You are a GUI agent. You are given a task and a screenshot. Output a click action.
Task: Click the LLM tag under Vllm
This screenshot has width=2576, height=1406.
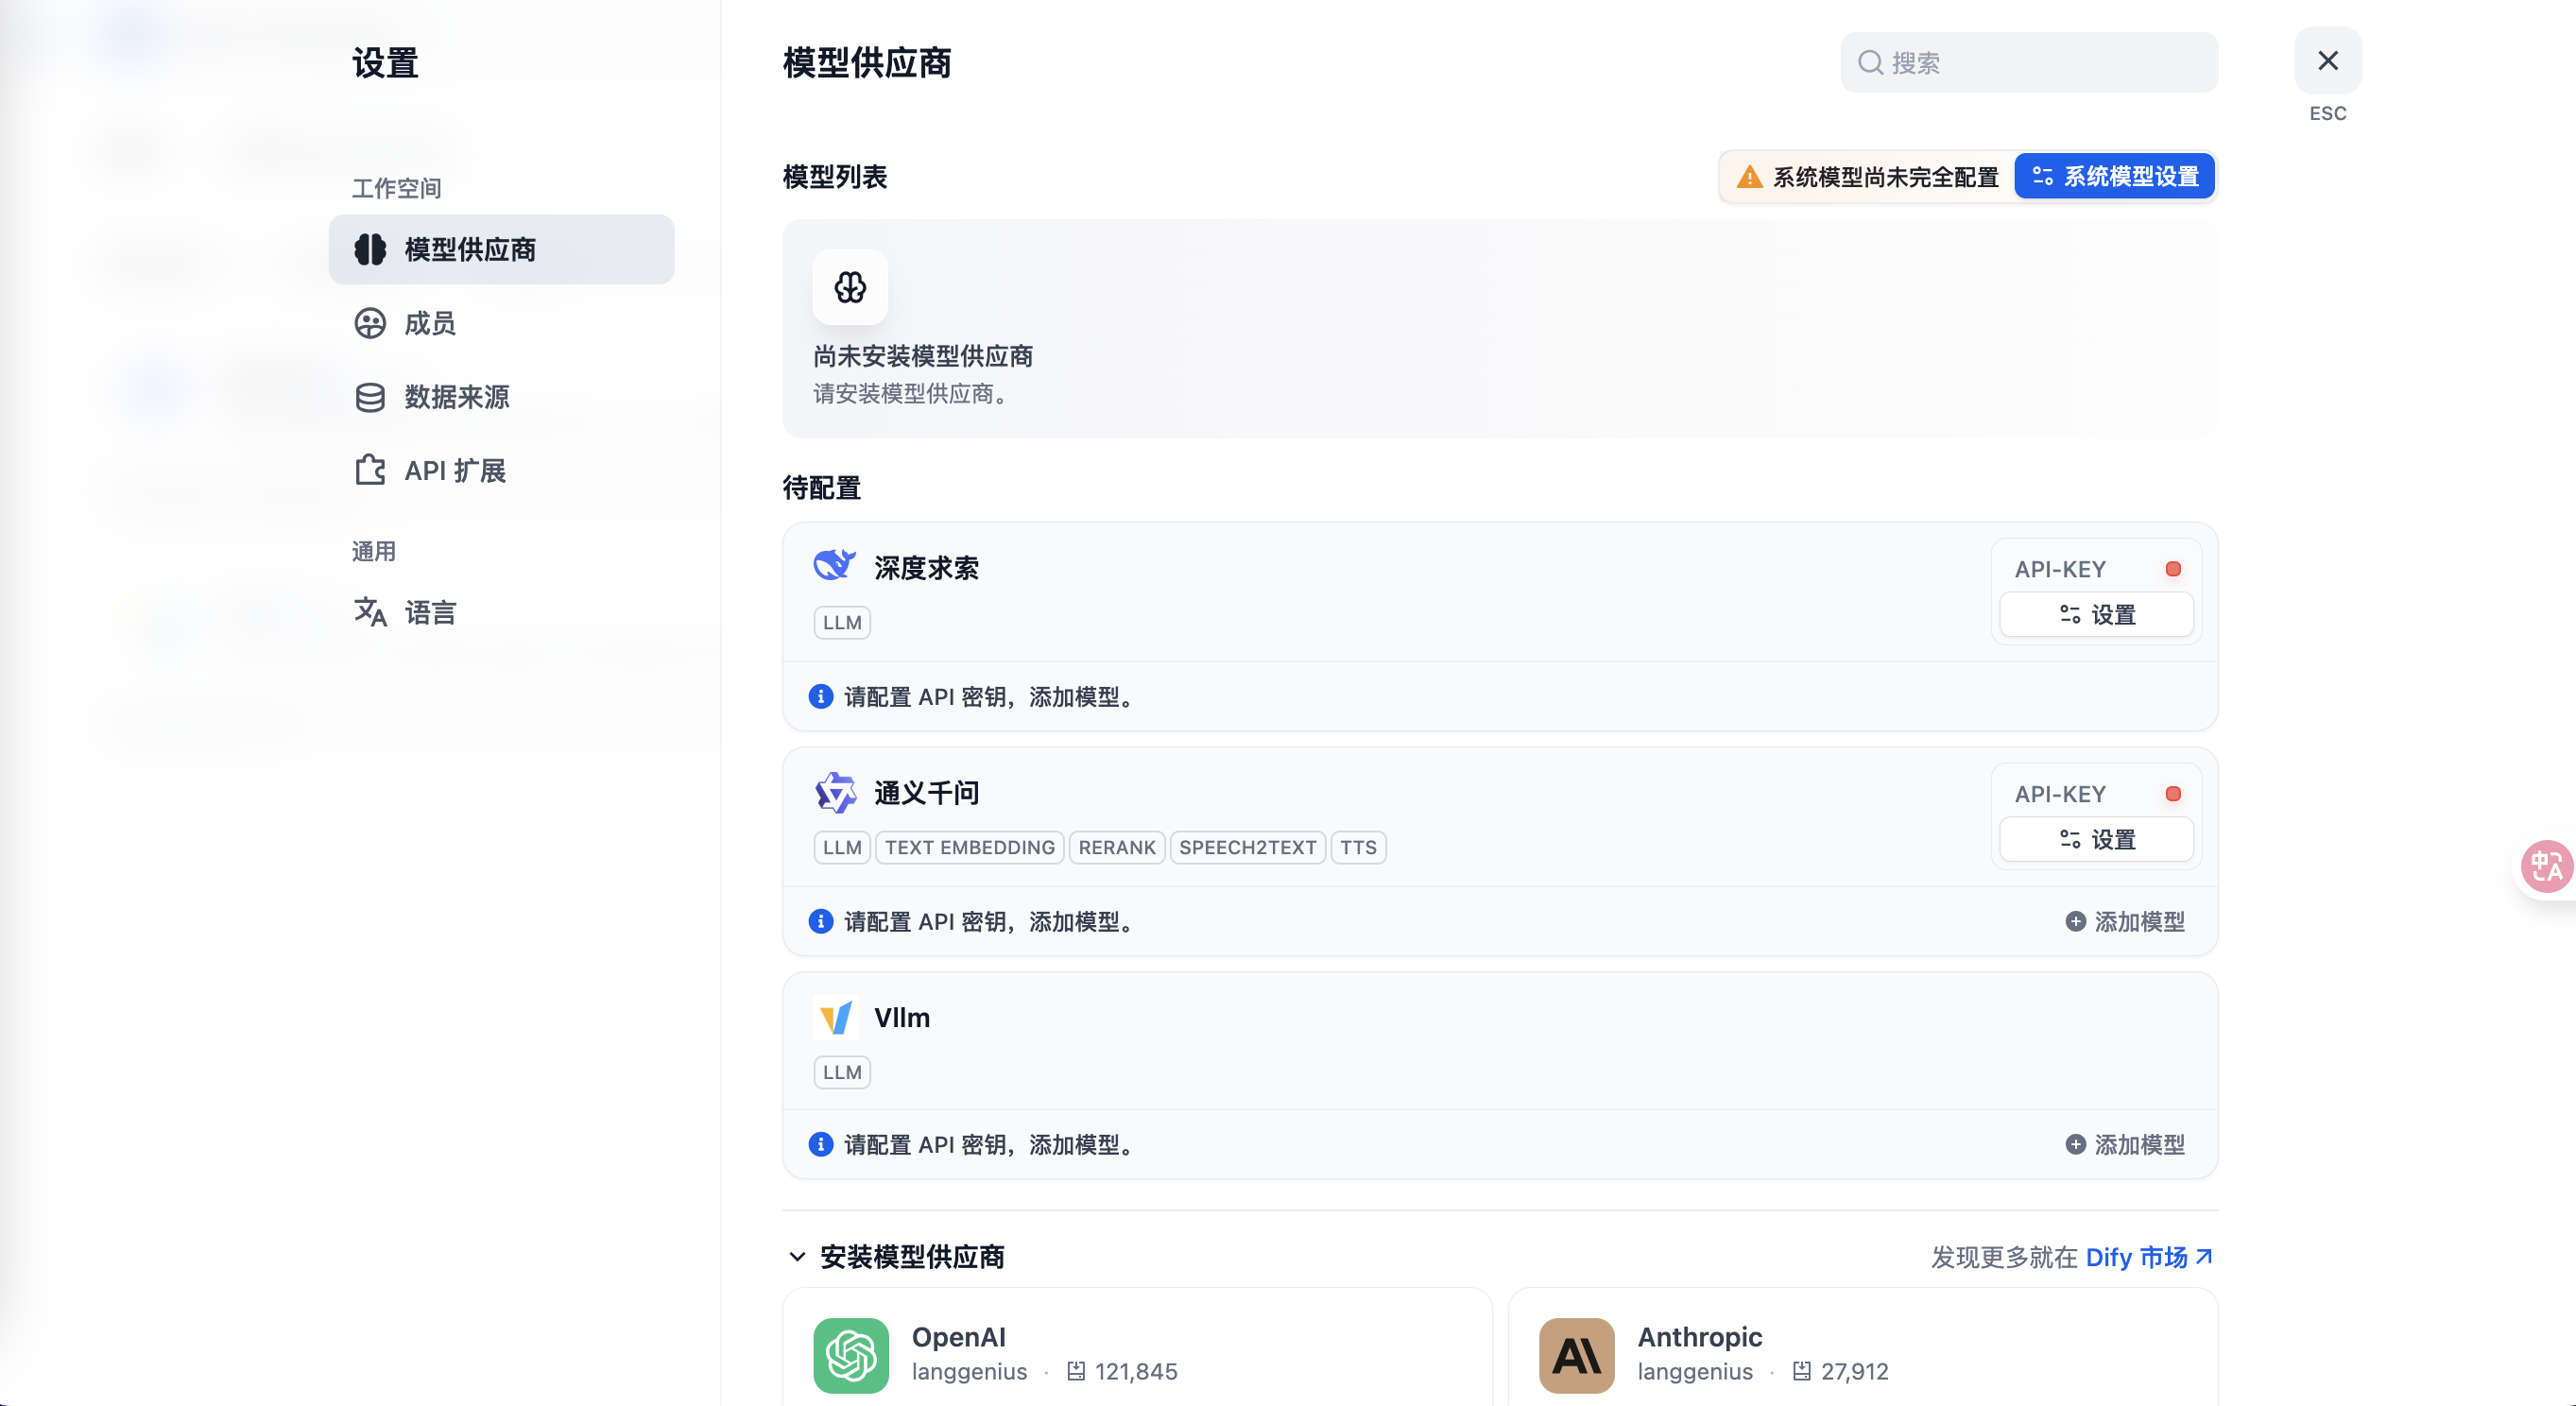(842, 1072)
